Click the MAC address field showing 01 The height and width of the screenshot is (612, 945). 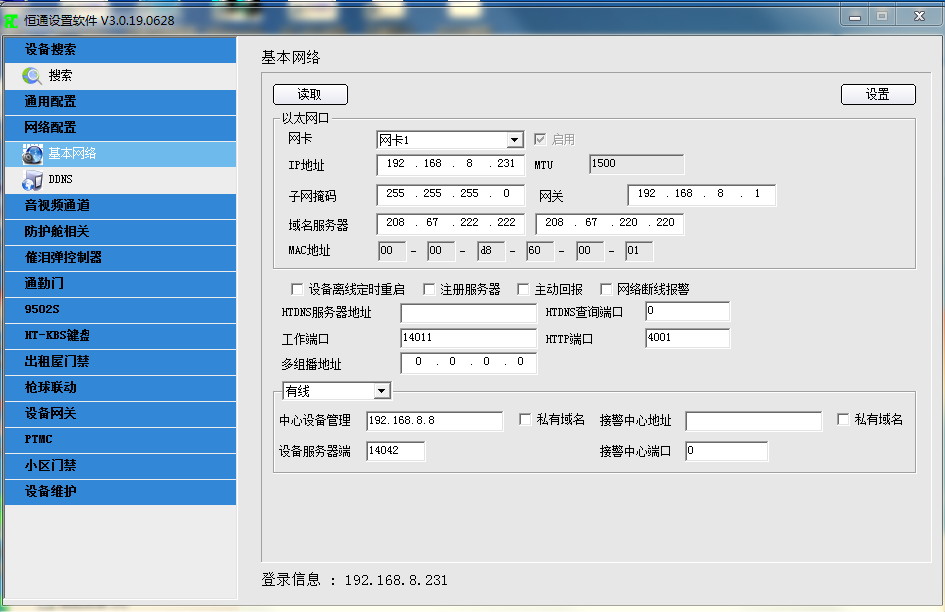coord(639,251)
